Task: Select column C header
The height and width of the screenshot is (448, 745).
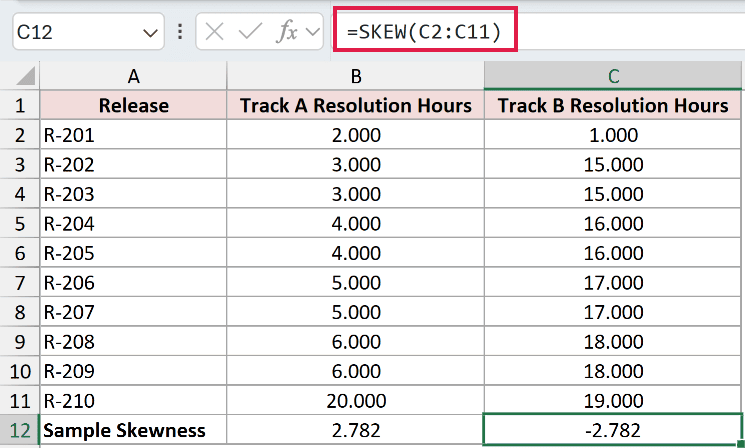Action: (613, 76)
